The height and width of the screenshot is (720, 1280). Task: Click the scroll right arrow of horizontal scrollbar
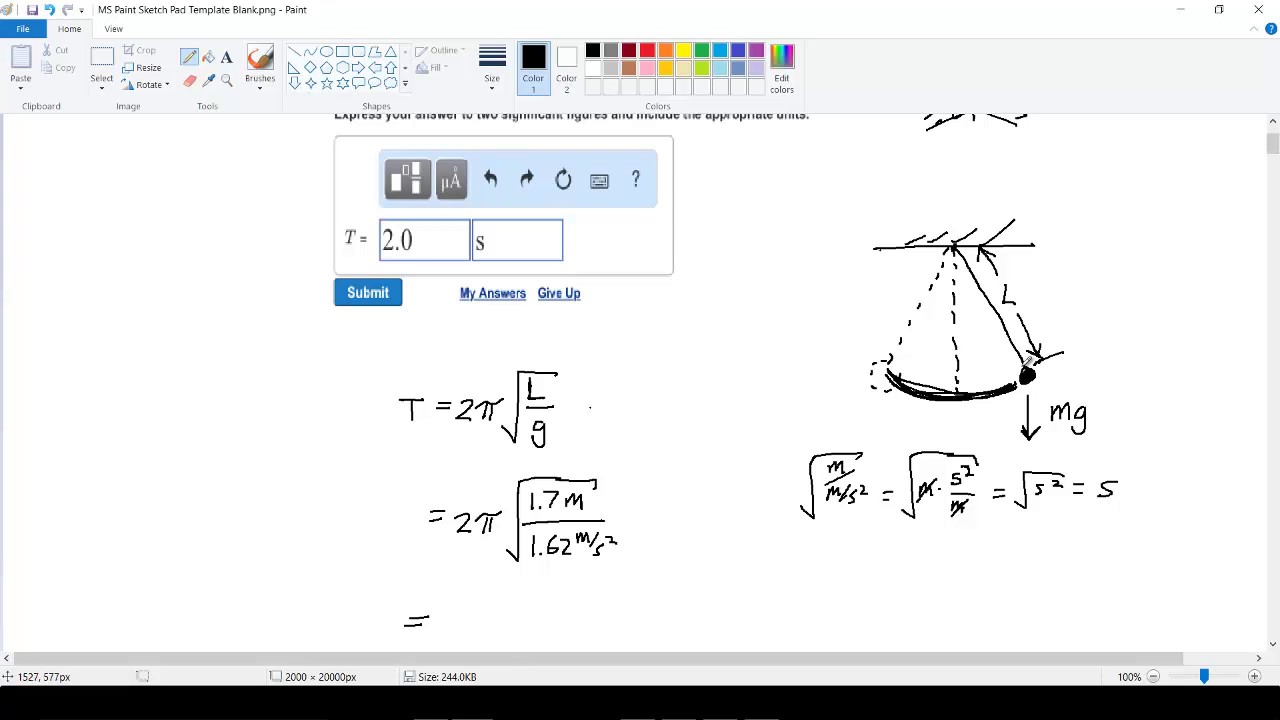[1258, 658]
